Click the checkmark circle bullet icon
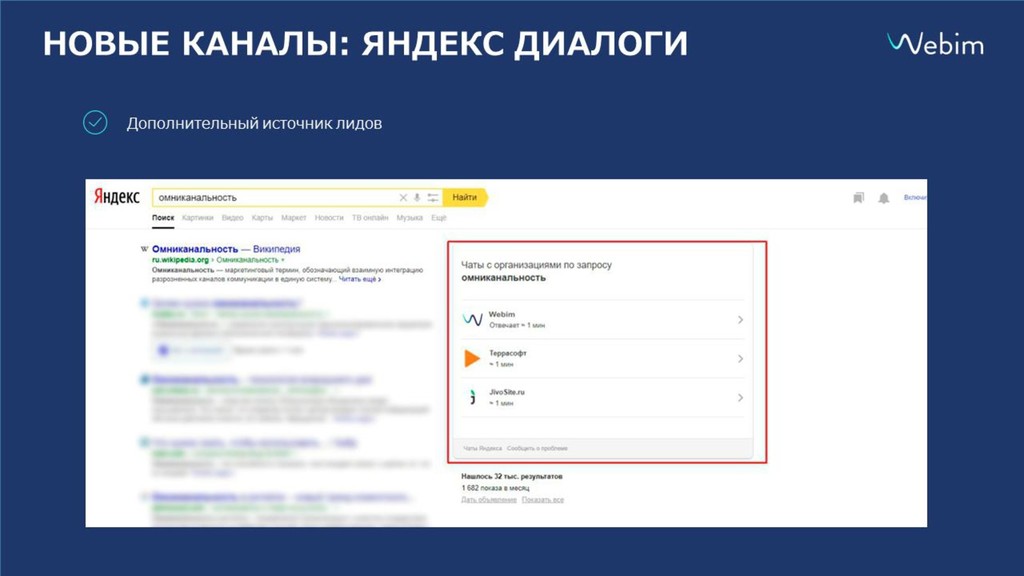Screen dimensions: 1024x576 click(x=95, y=122)
